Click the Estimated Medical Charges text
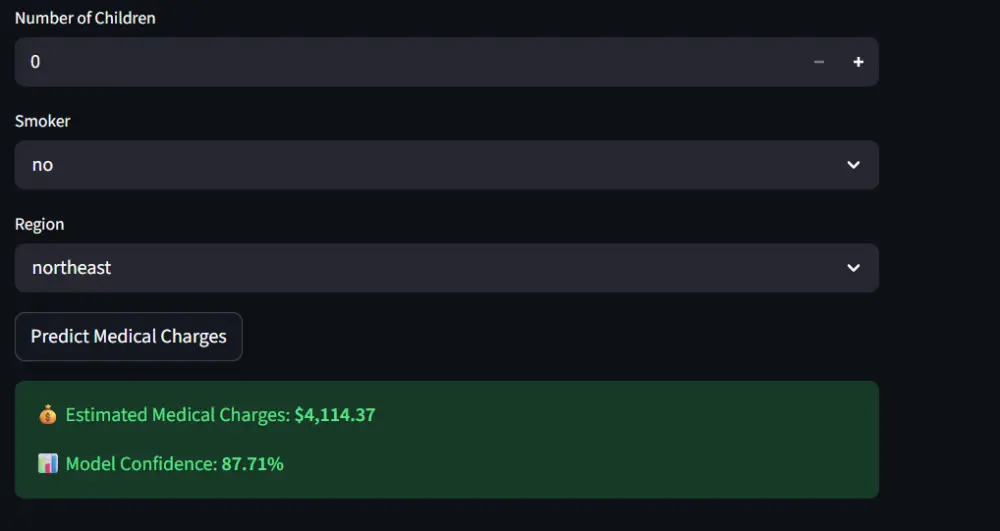The width and height of the screenshot is (1000, 531). click(178, 414)
